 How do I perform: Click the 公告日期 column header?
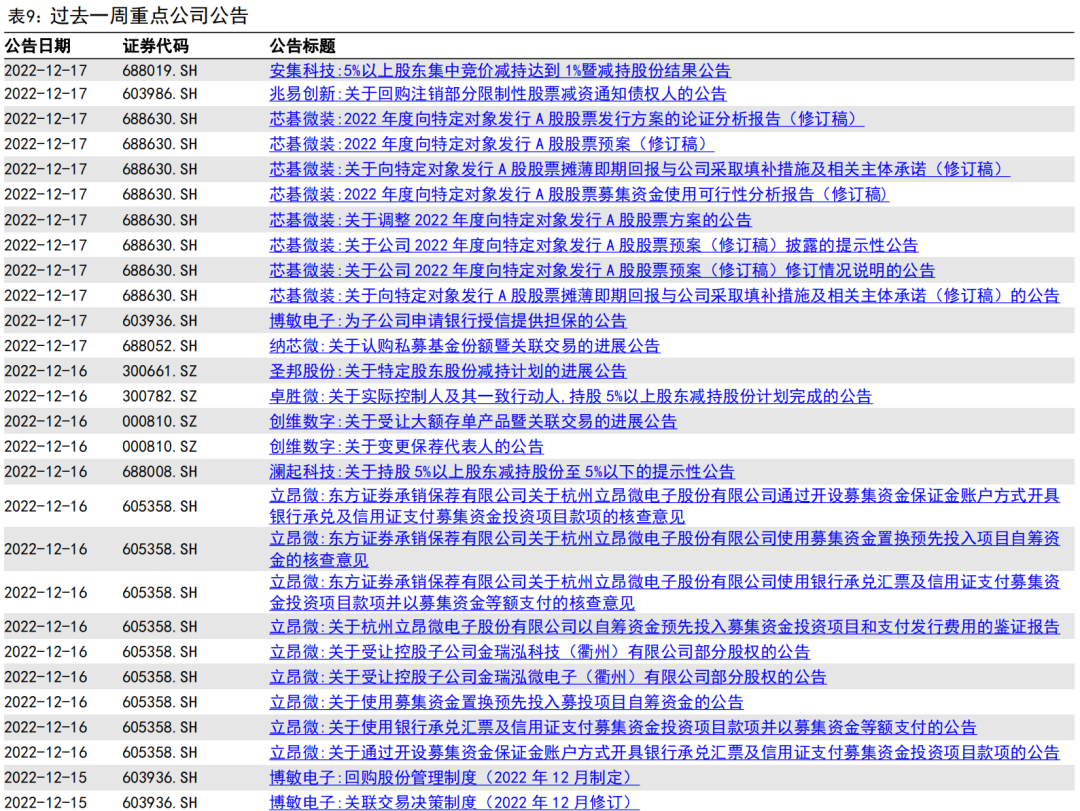37,46
